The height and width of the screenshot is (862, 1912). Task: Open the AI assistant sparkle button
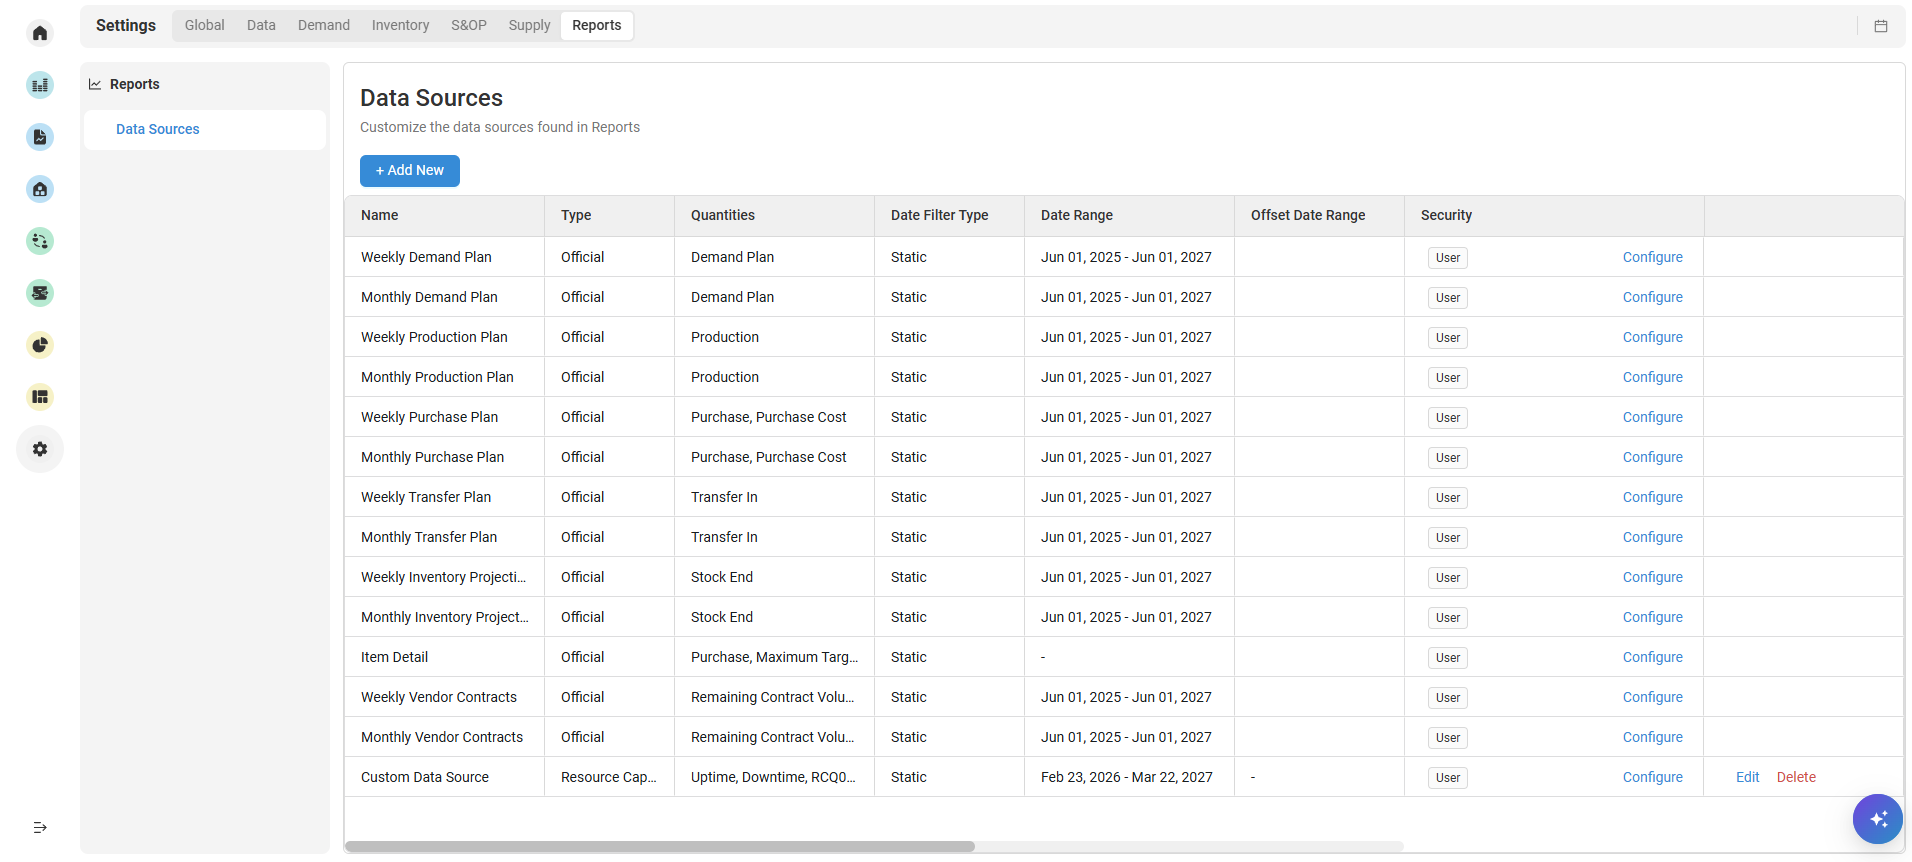(1877, 819)
